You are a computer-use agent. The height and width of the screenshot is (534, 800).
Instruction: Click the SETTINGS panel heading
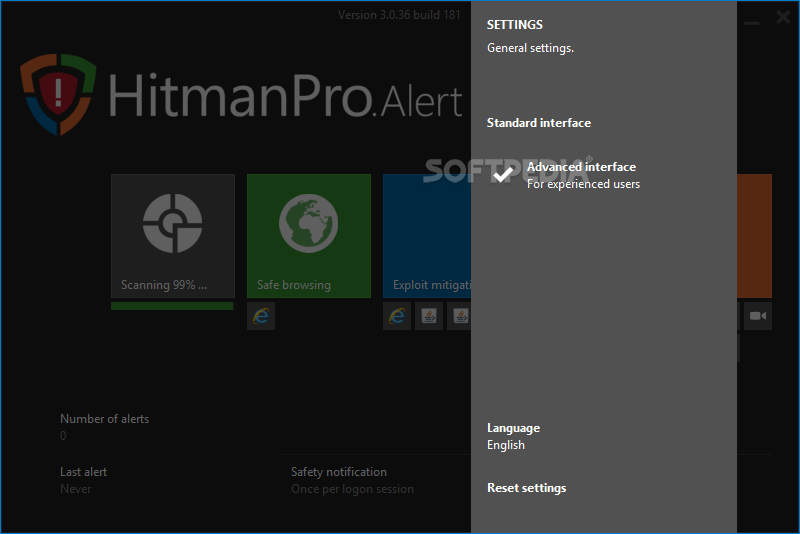[515, 24]
